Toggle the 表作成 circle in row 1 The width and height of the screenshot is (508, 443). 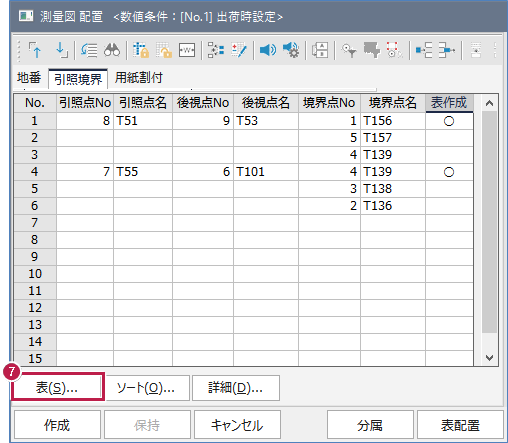point(449,121)
